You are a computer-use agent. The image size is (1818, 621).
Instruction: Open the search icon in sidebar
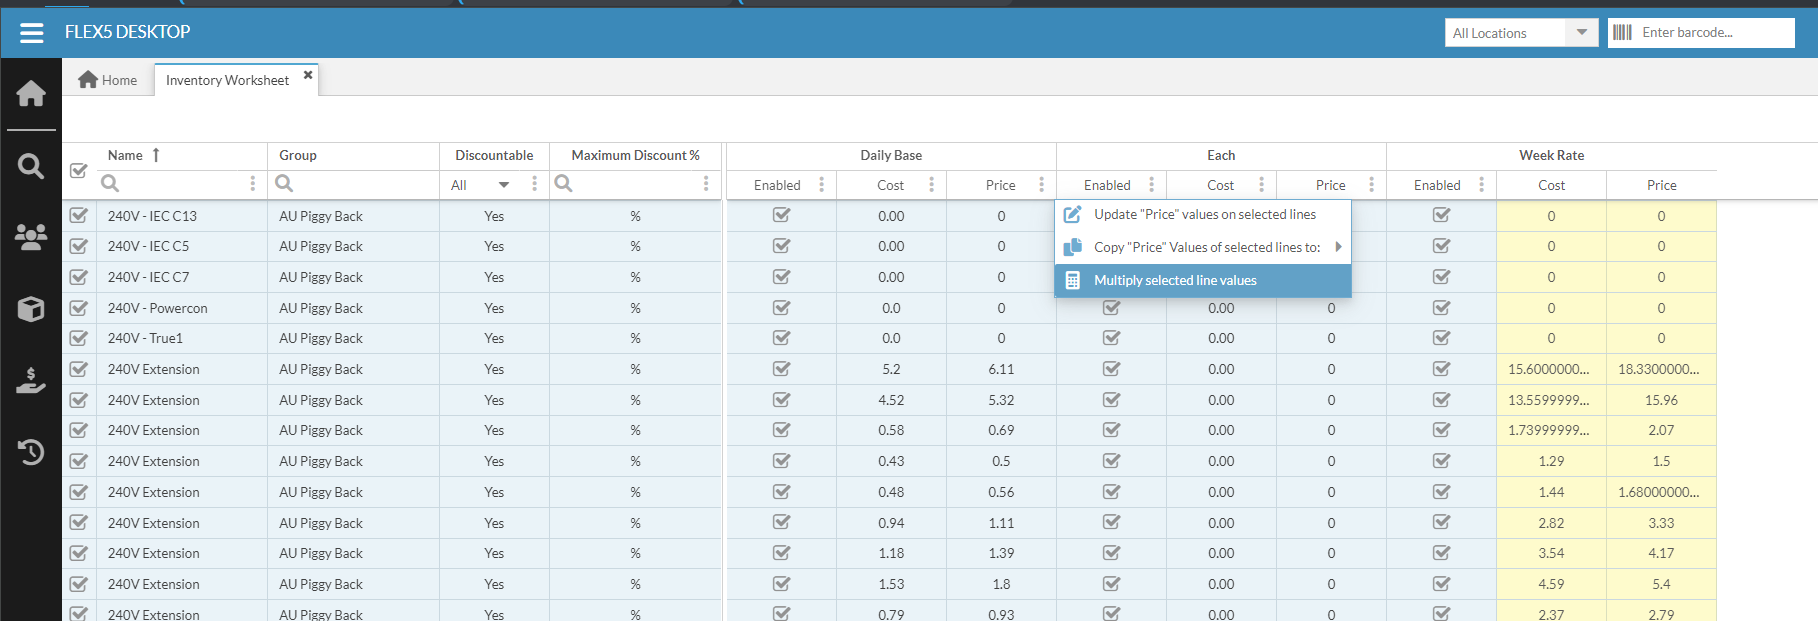pos(31,166)
